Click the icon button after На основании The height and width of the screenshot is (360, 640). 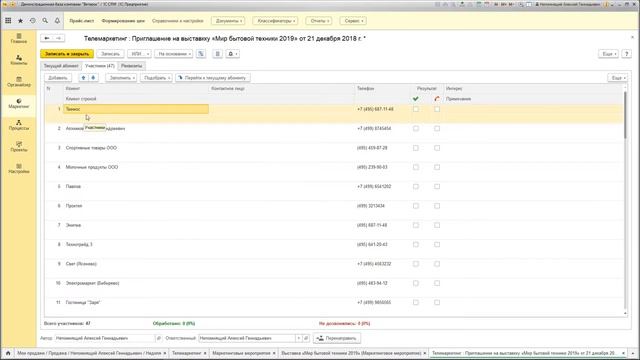coord(201,54)
